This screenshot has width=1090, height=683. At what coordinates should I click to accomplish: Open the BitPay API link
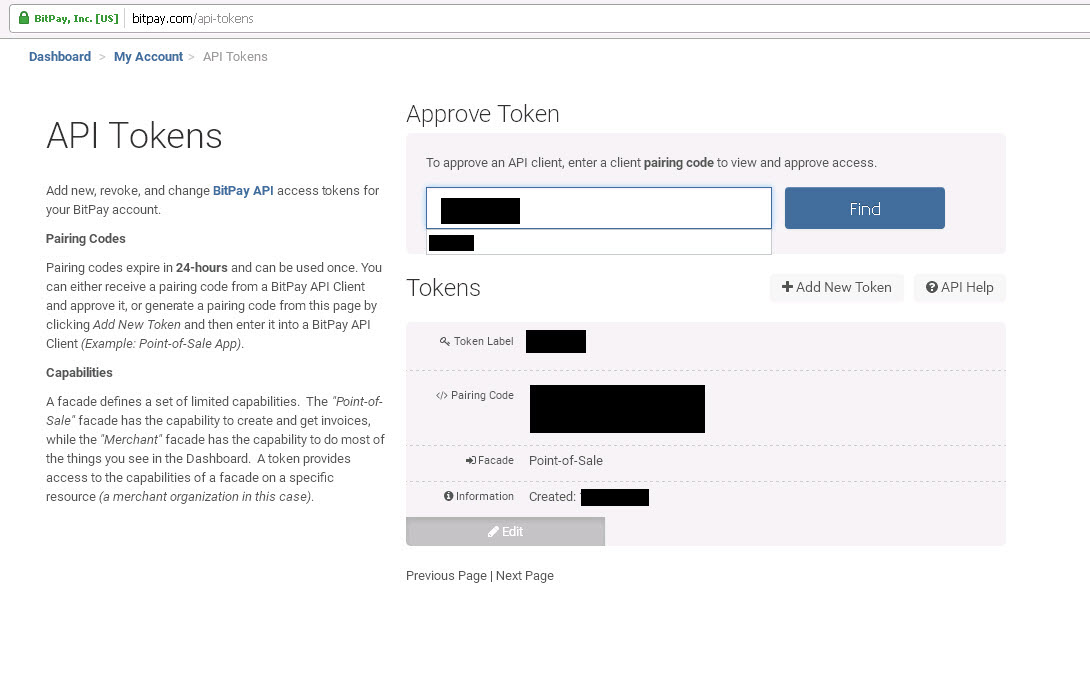(243, 190)
